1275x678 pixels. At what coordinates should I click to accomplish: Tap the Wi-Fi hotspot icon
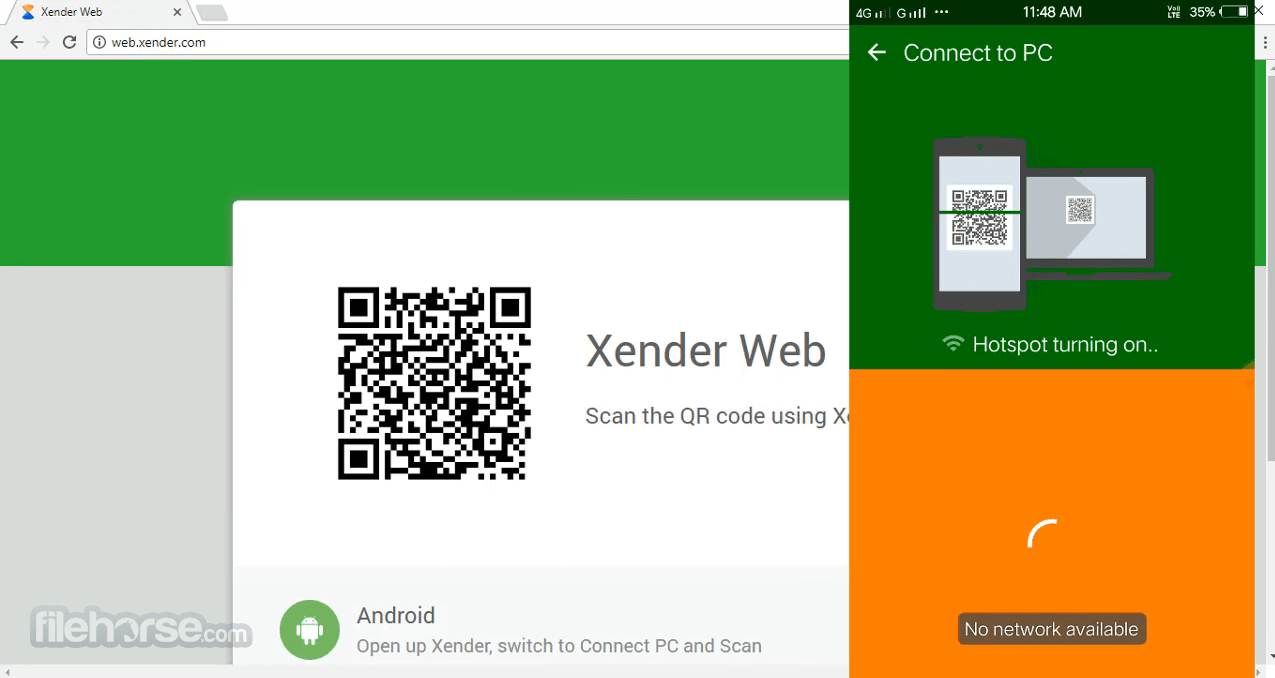953,344
